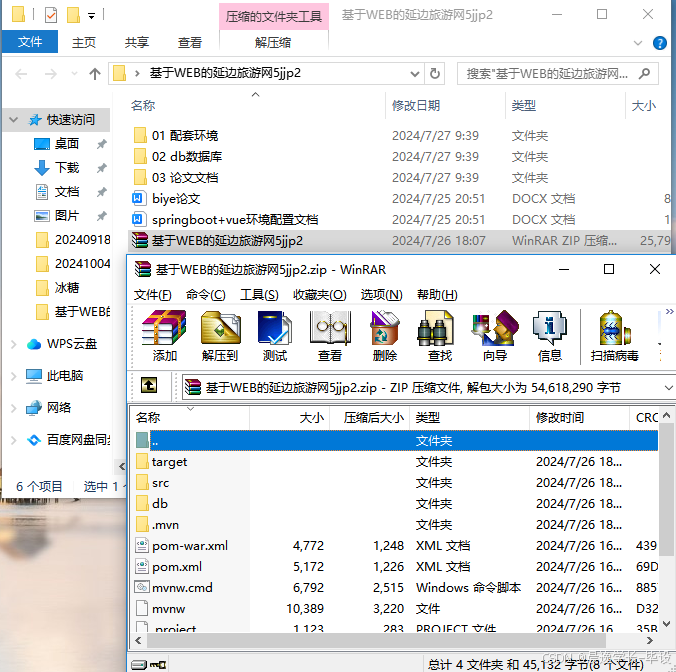Click the search magnifier icon in Explorer
Image resolution: width=676 pixels, height=672 pixels.
click(644, 74)
